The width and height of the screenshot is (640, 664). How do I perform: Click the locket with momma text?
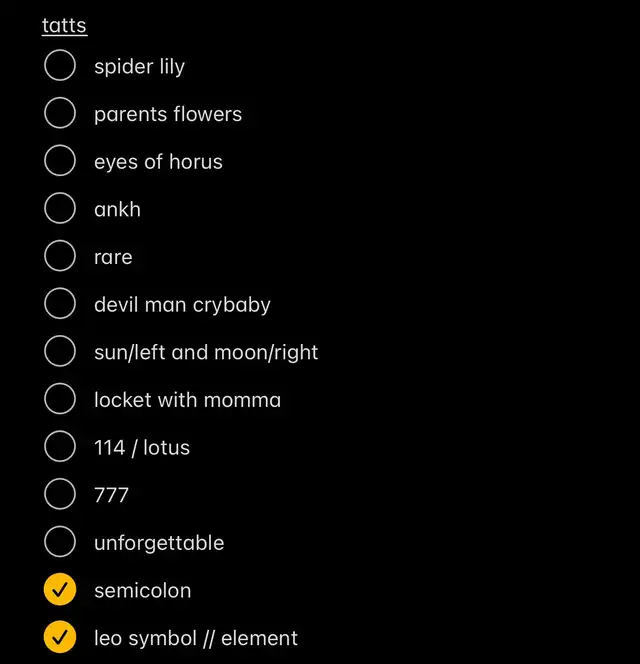pyautogui.click(x=188, y=400)
